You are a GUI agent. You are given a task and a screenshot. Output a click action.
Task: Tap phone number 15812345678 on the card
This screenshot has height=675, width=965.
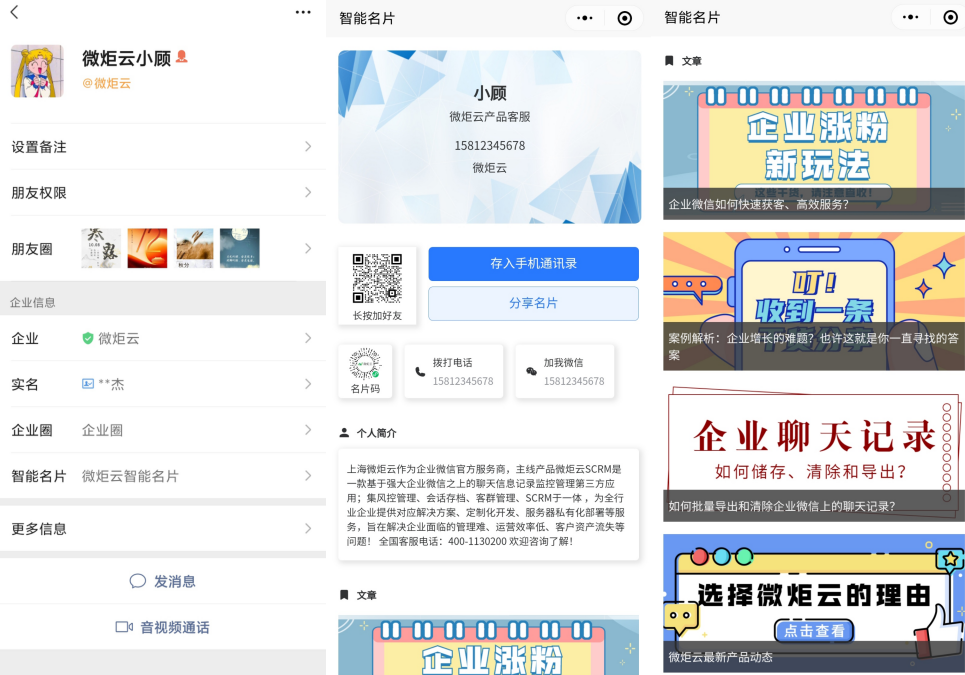(490, 146)
